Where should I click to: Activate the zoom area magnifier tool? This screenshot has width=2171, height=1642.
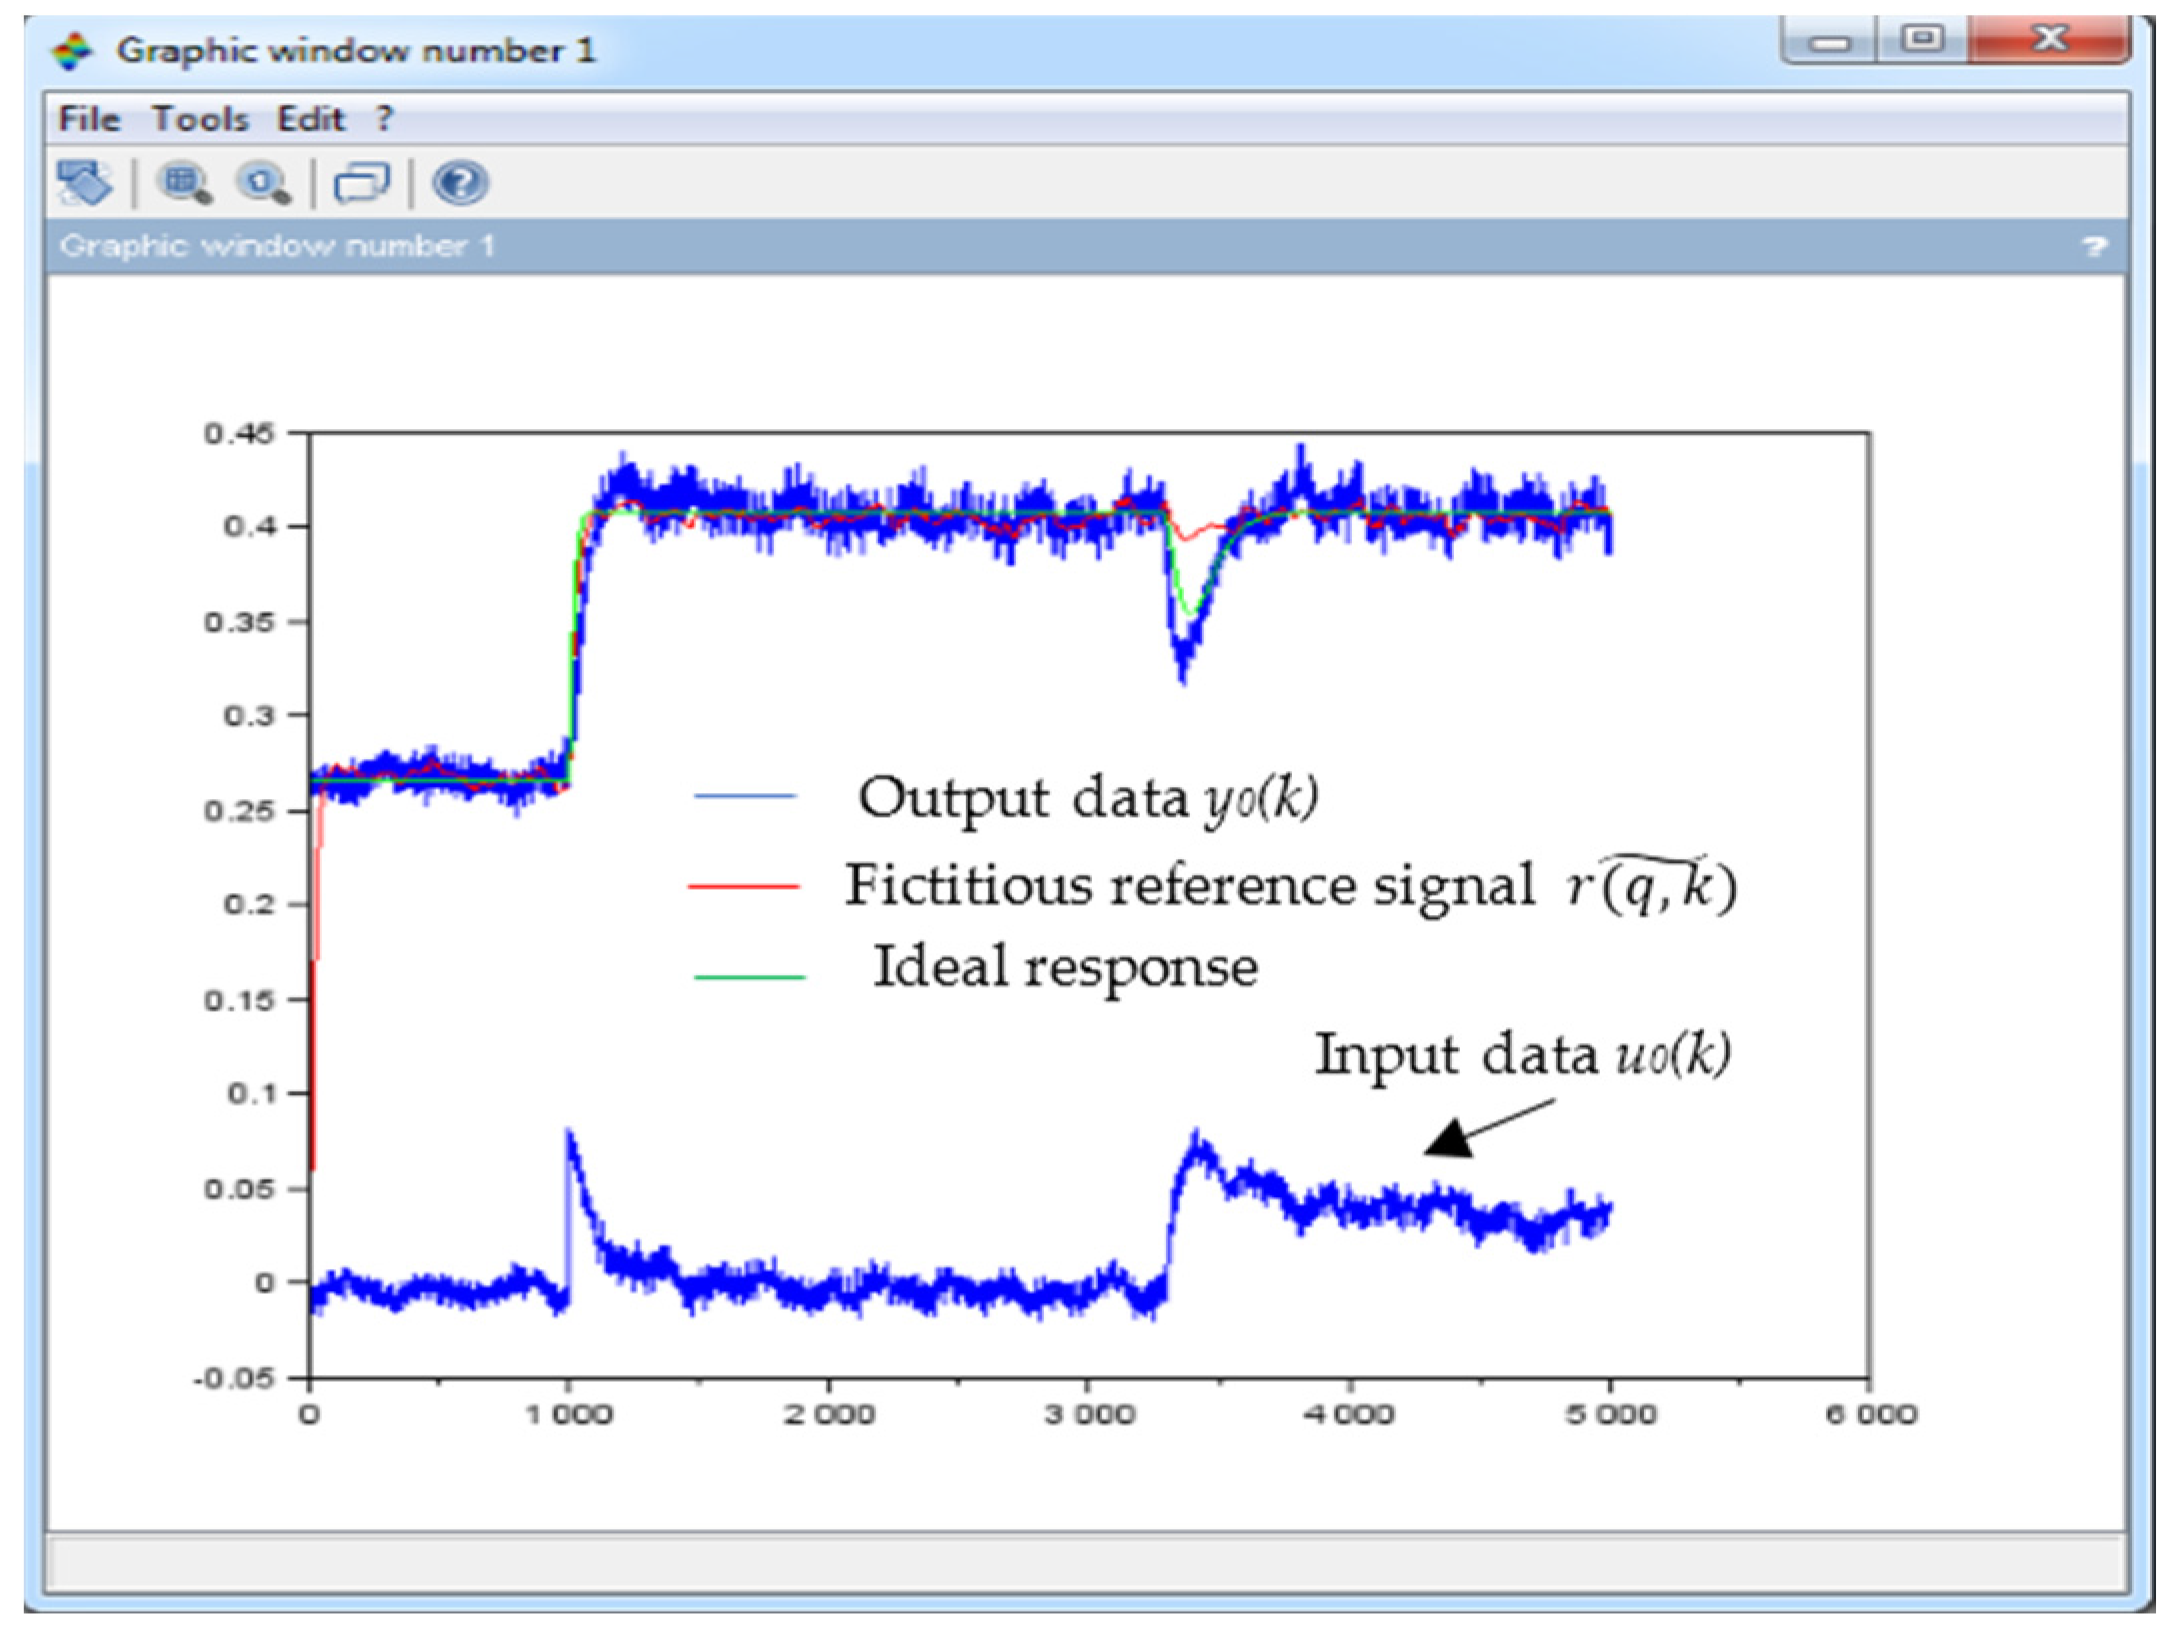(184, 183)
